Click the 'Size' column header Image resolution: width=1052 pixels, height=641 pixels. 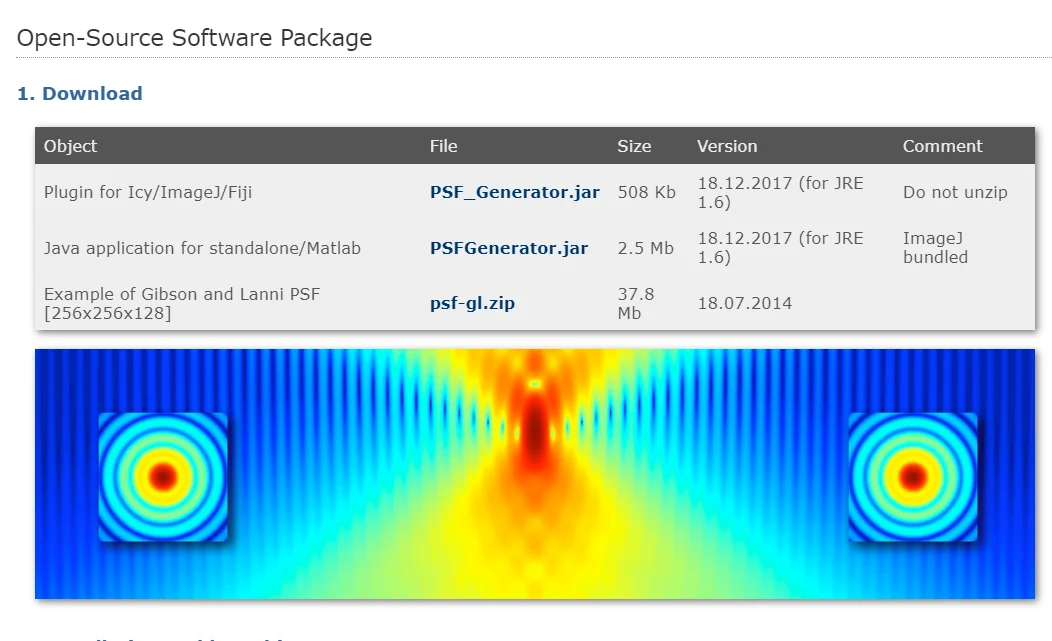[634, 146]
